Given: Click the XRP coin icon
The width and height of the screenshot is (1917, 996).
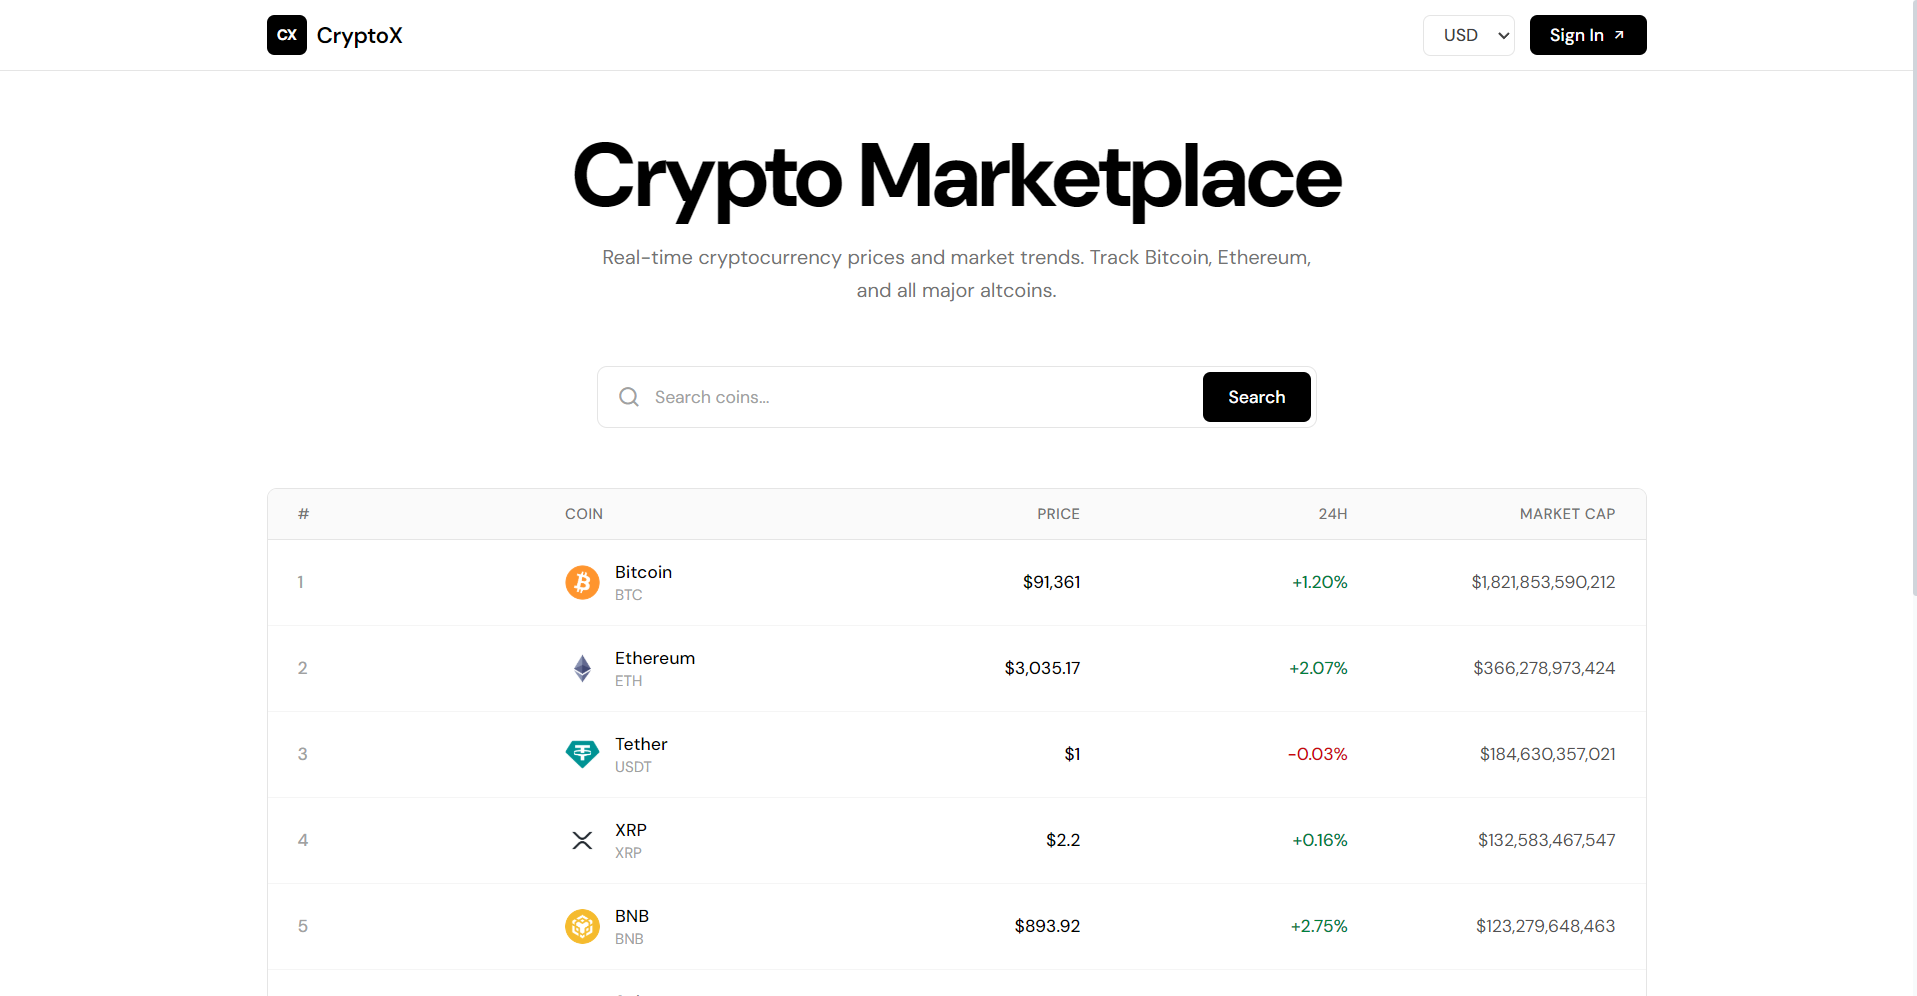Looking at the screenshot, I should click(582, 840).
